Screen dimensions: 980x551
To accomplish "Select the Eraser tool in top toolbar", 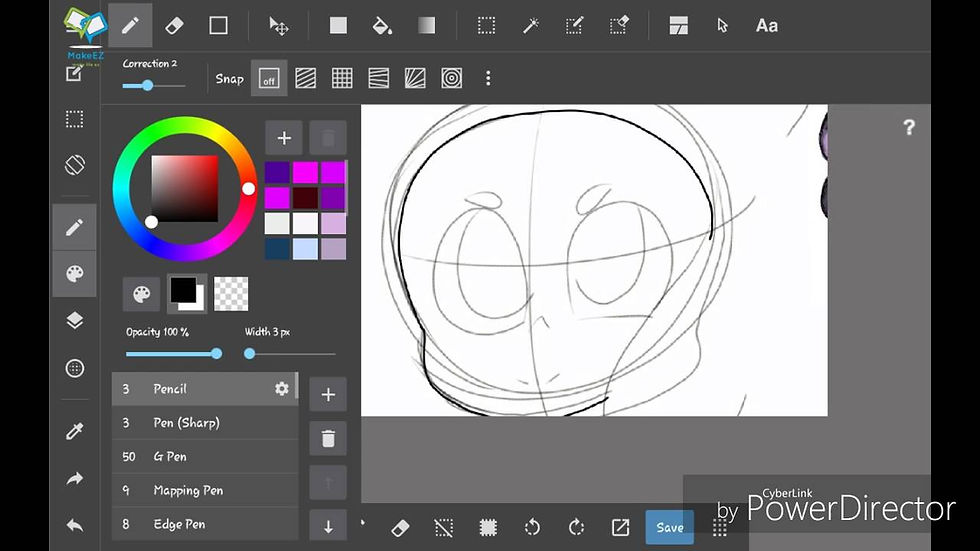I will coord(174,26).
